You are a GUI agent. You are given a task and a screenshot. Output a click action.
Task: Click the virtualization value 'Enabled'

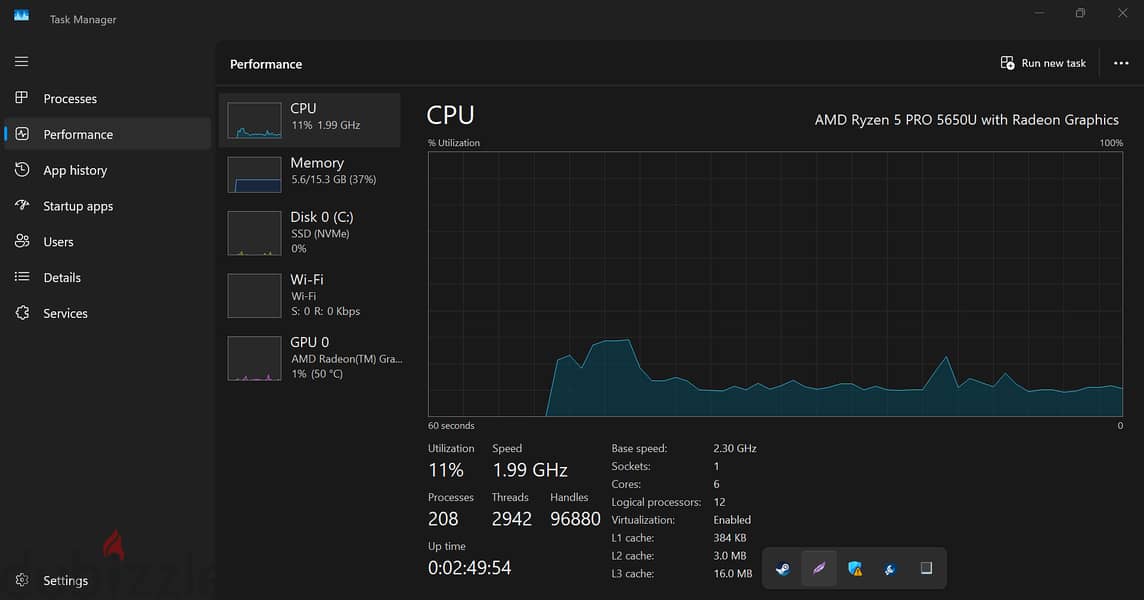pos(732,520)
